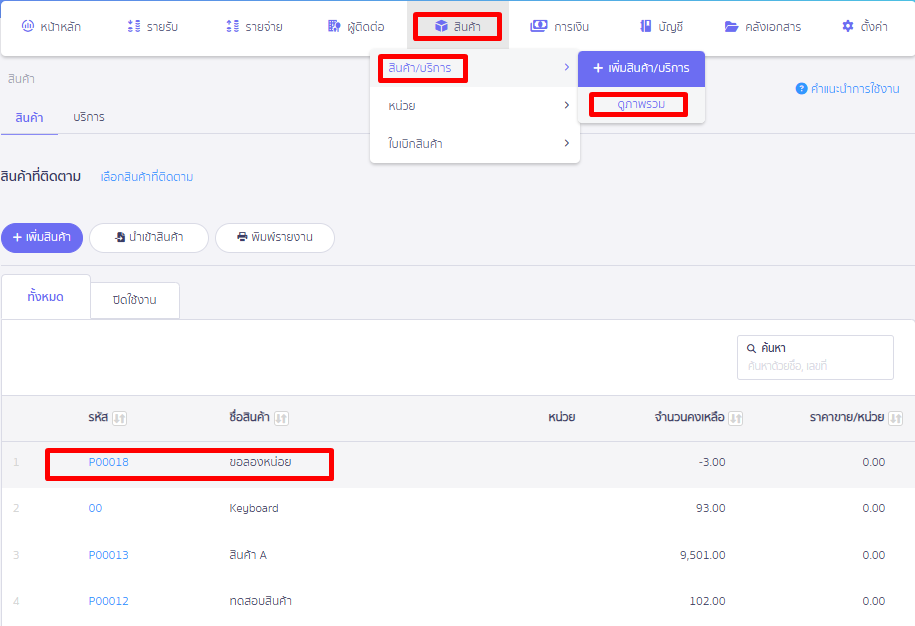Open the ผู้ติดต่อ contacts icon
Viewport: 915px width, 626px height.
[x=333, y=26]
